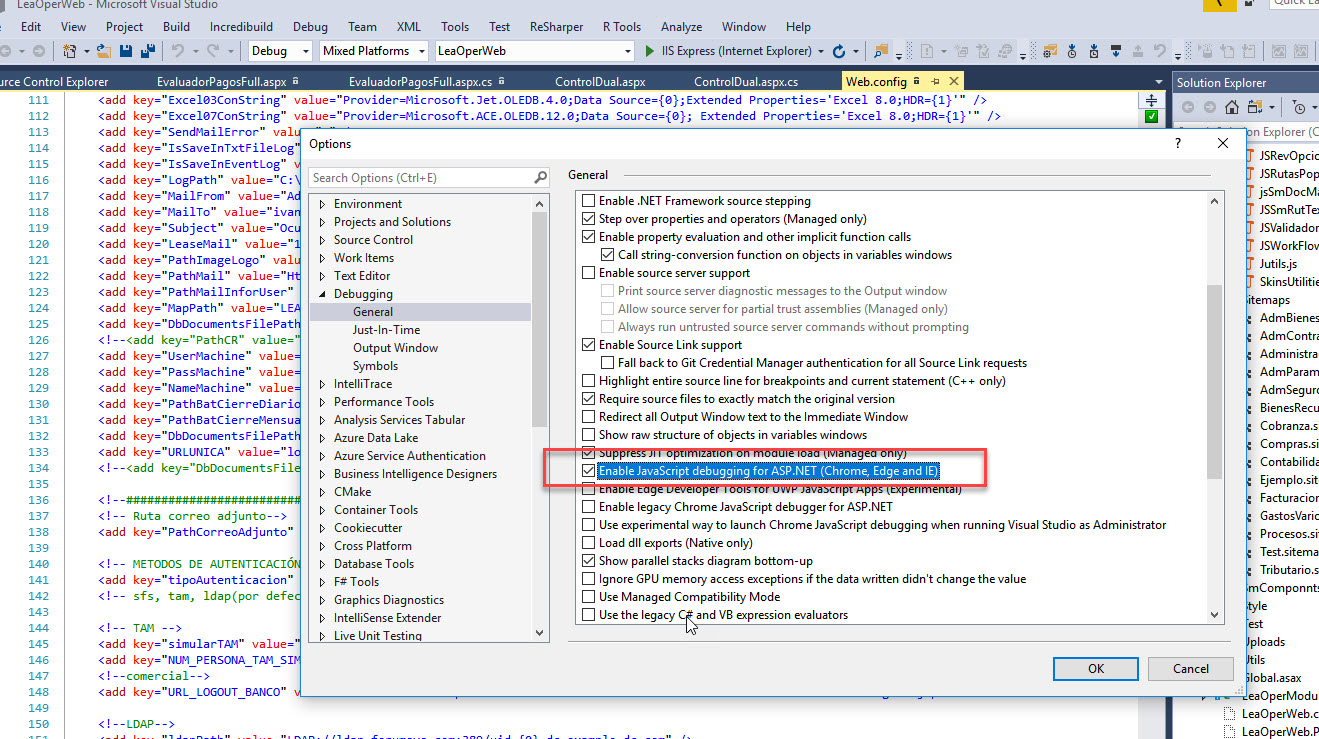Select Just-In-Time under Debugging
The image size is (1319, 739).
(386, 330)
